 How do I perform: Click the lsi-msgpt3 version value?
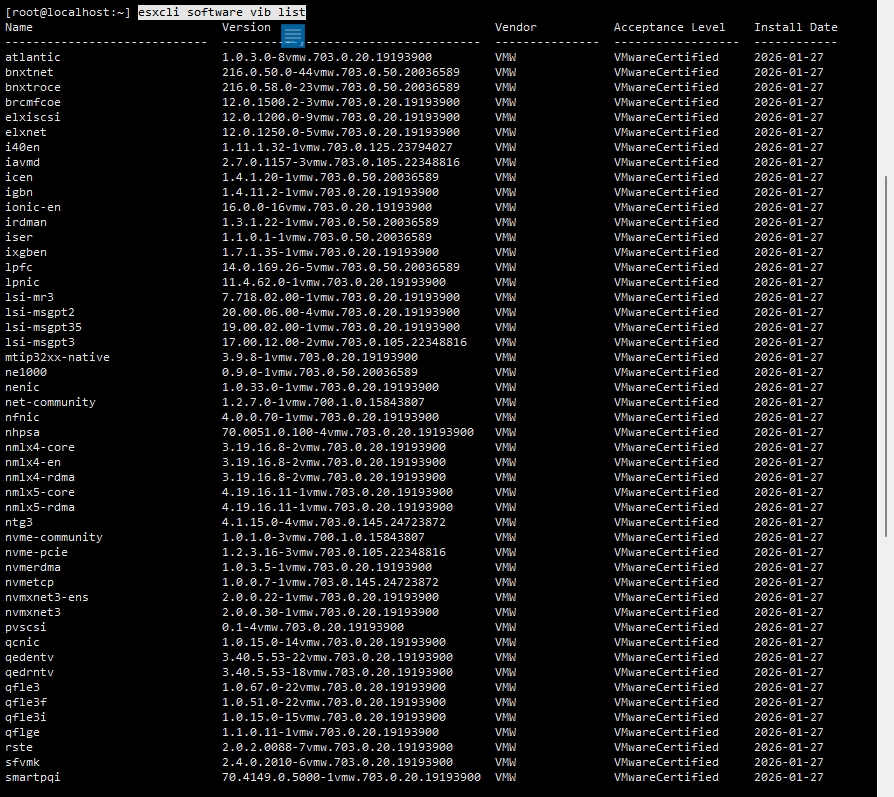[x=344, y=342]
